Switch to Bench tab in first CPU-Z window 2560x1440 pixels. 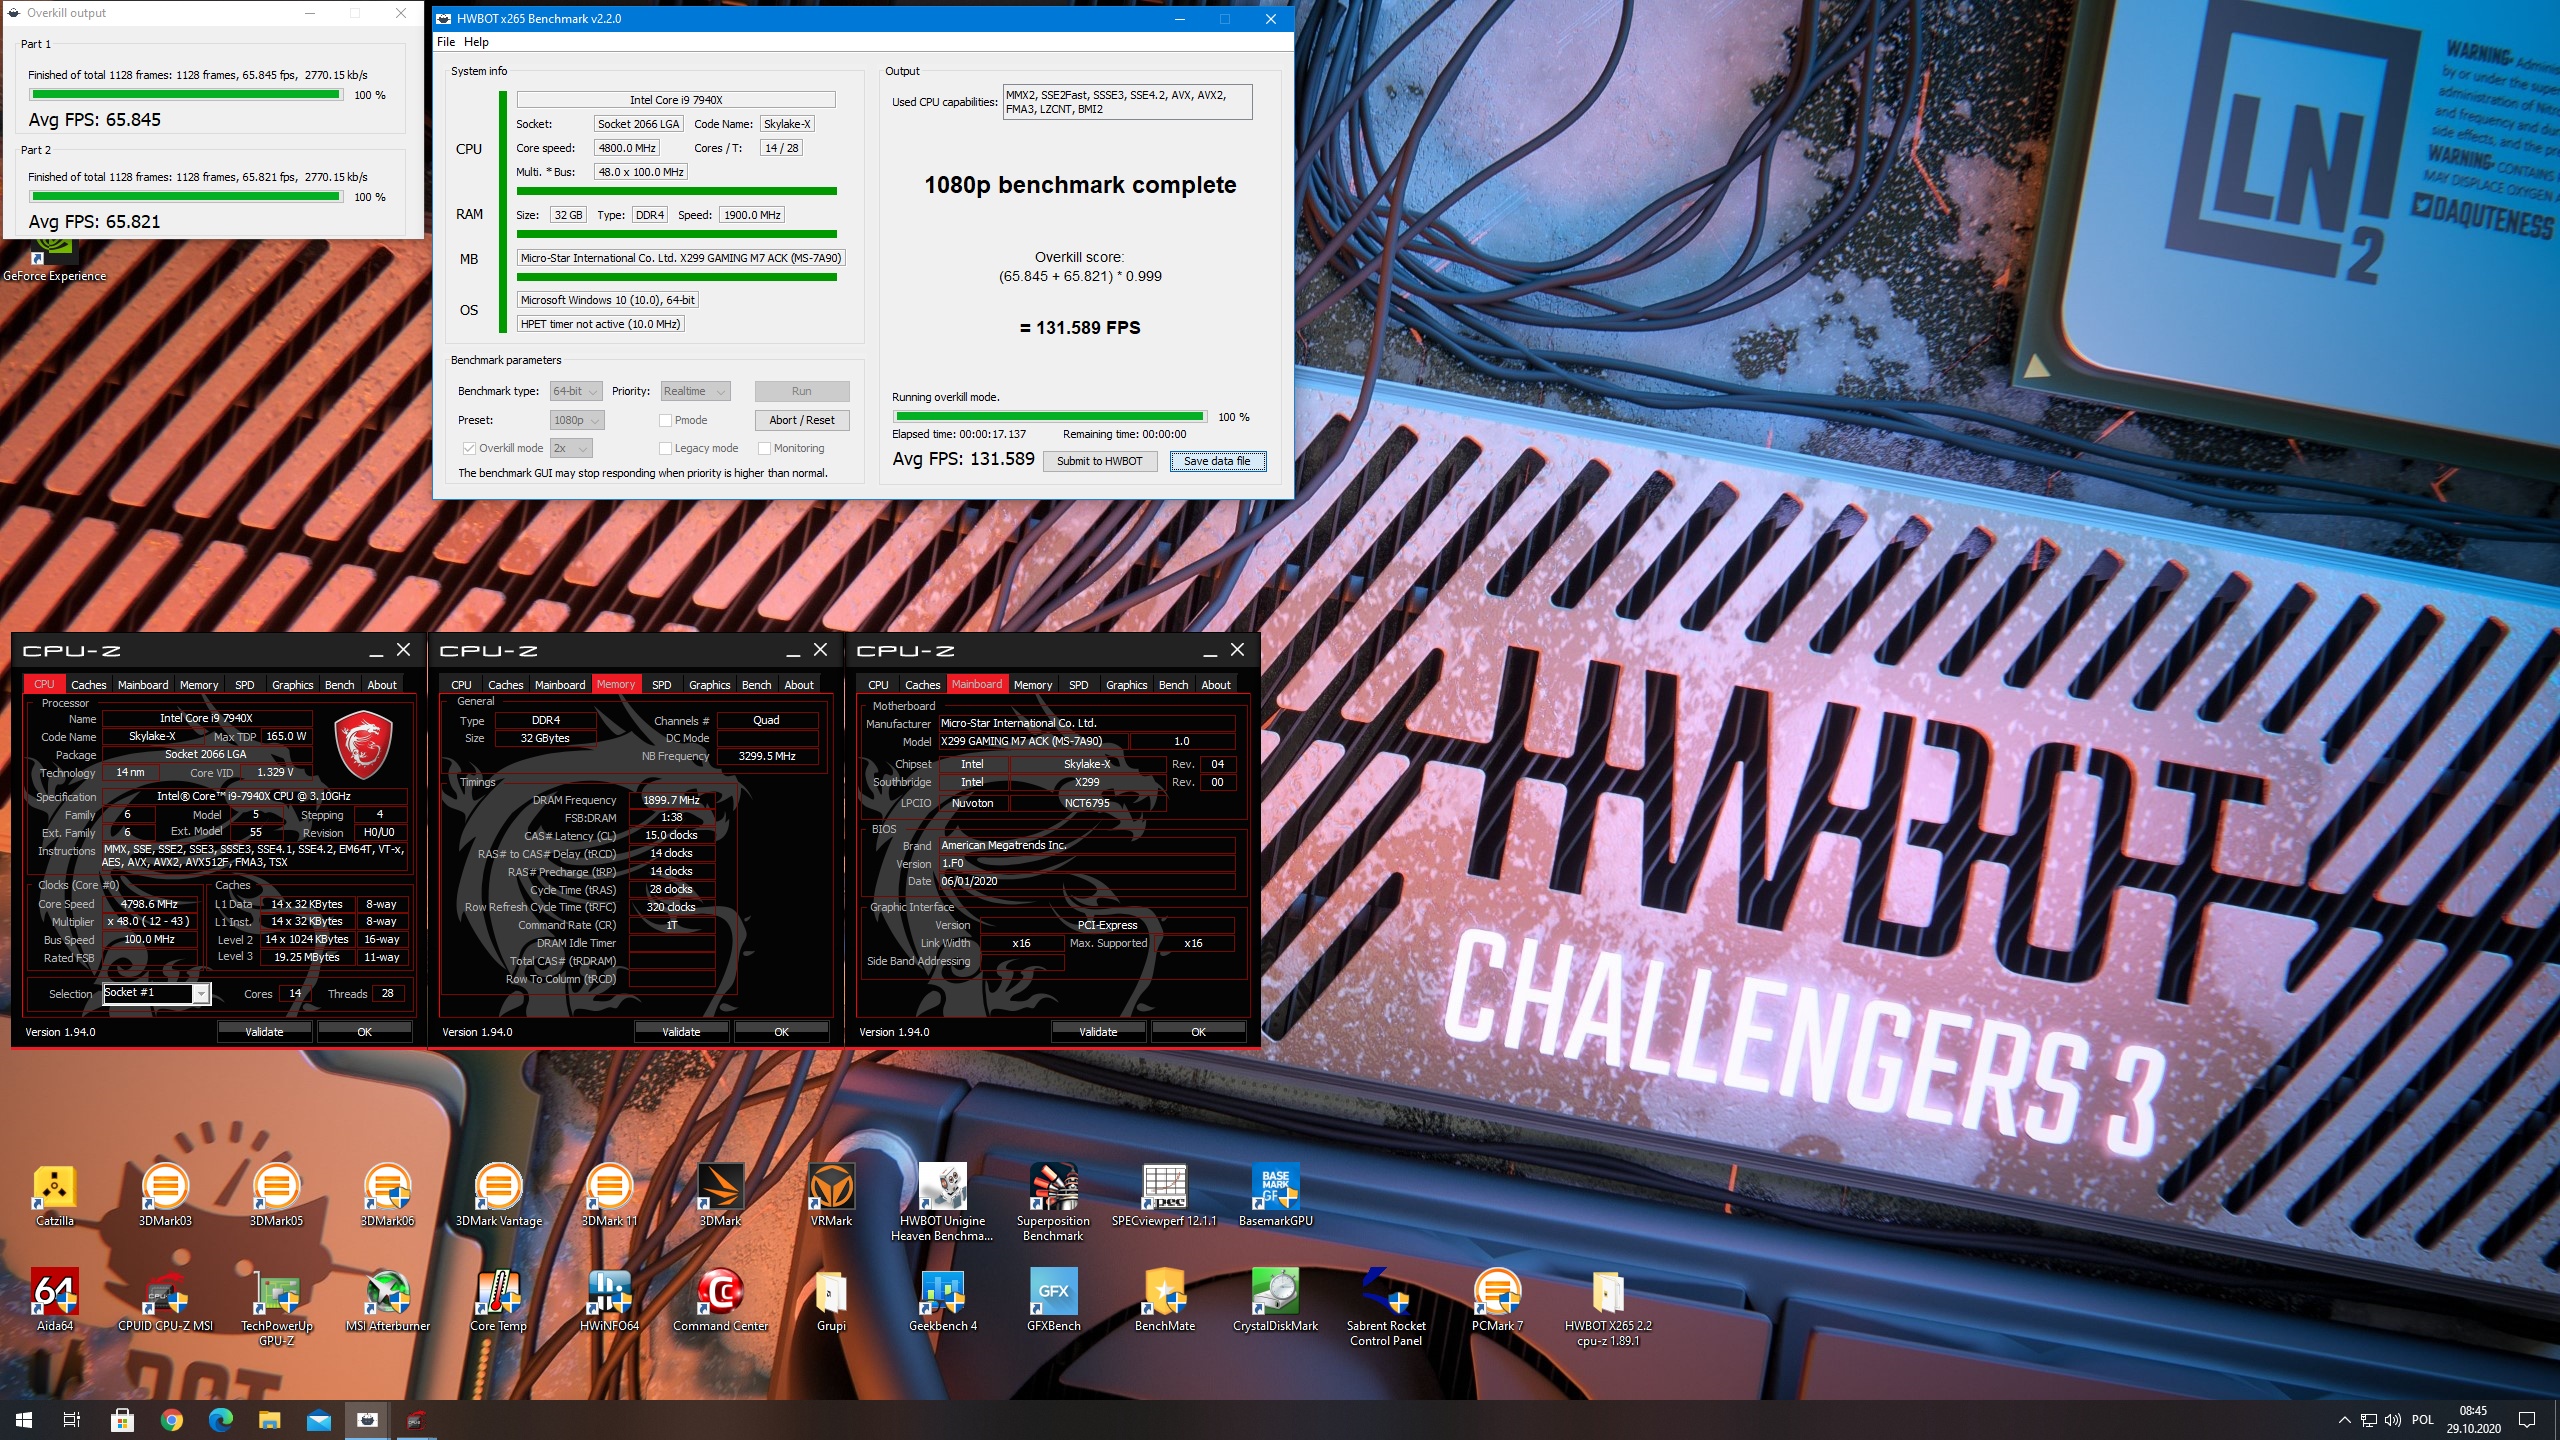coord(339,685)
